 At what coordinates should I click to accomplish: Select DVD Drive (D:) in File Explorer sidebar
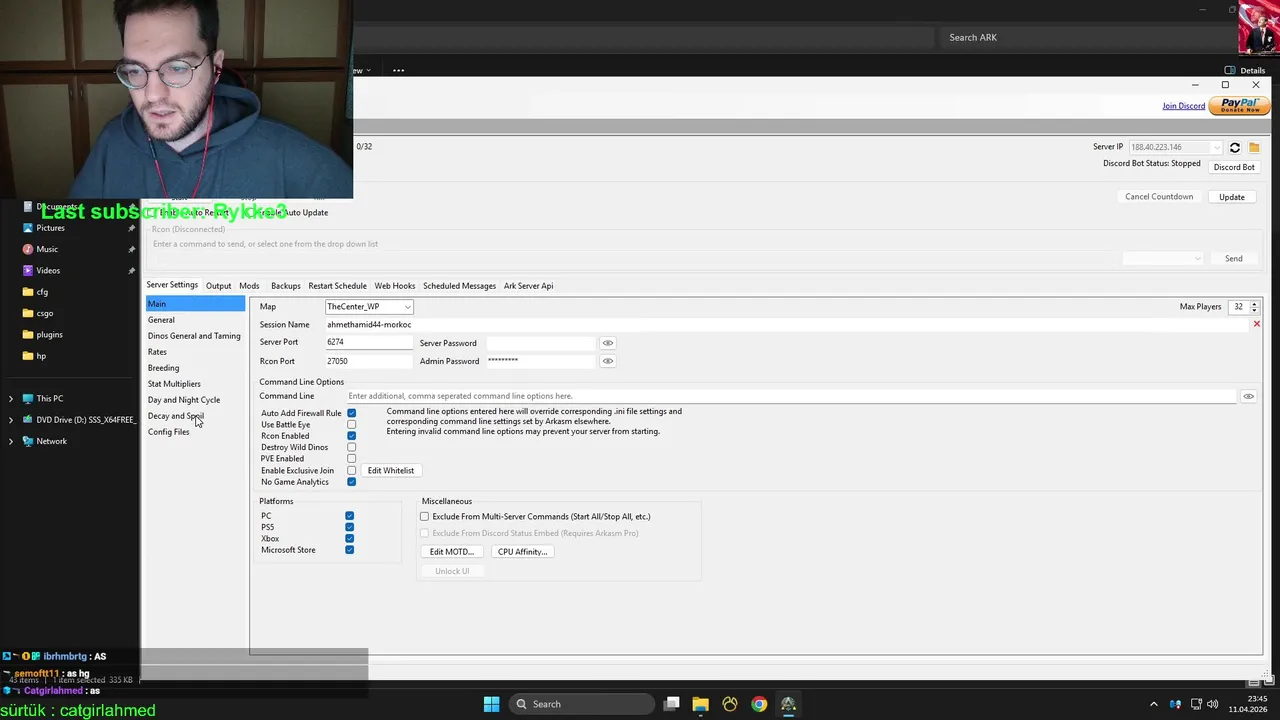coord(85,420)
